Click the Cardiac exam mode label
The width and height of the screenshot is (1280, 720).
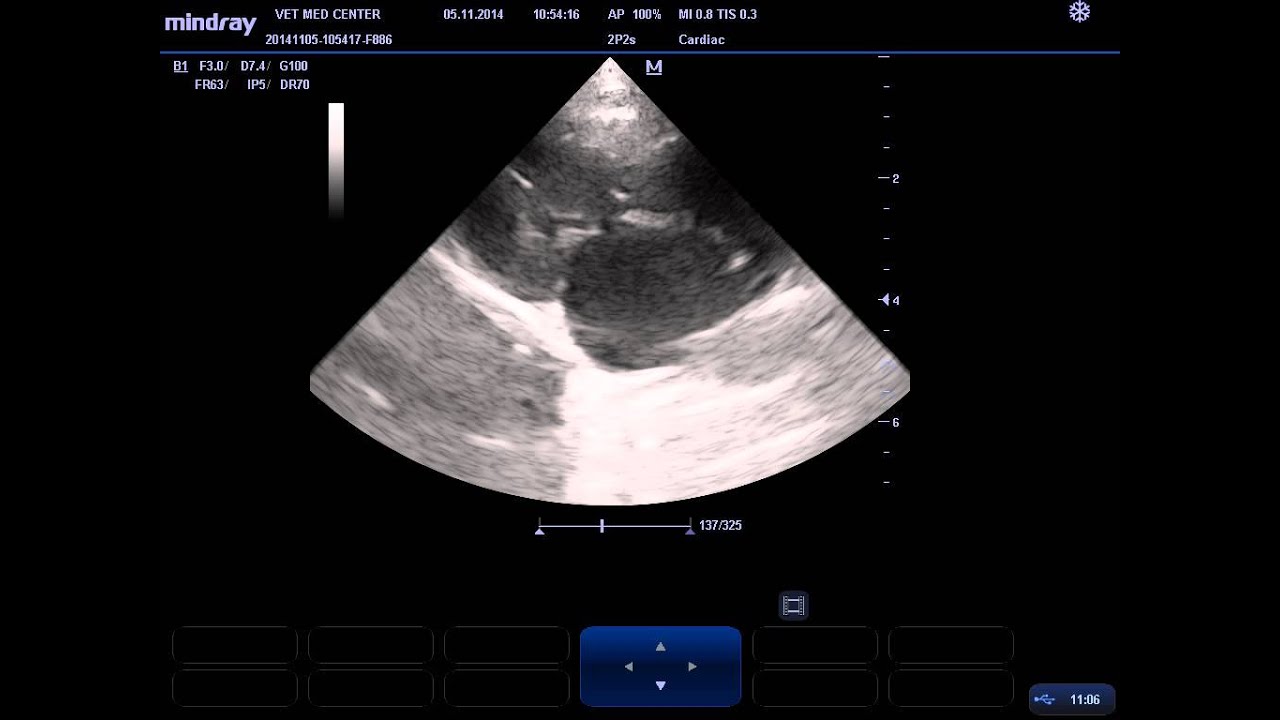point(701,40)
